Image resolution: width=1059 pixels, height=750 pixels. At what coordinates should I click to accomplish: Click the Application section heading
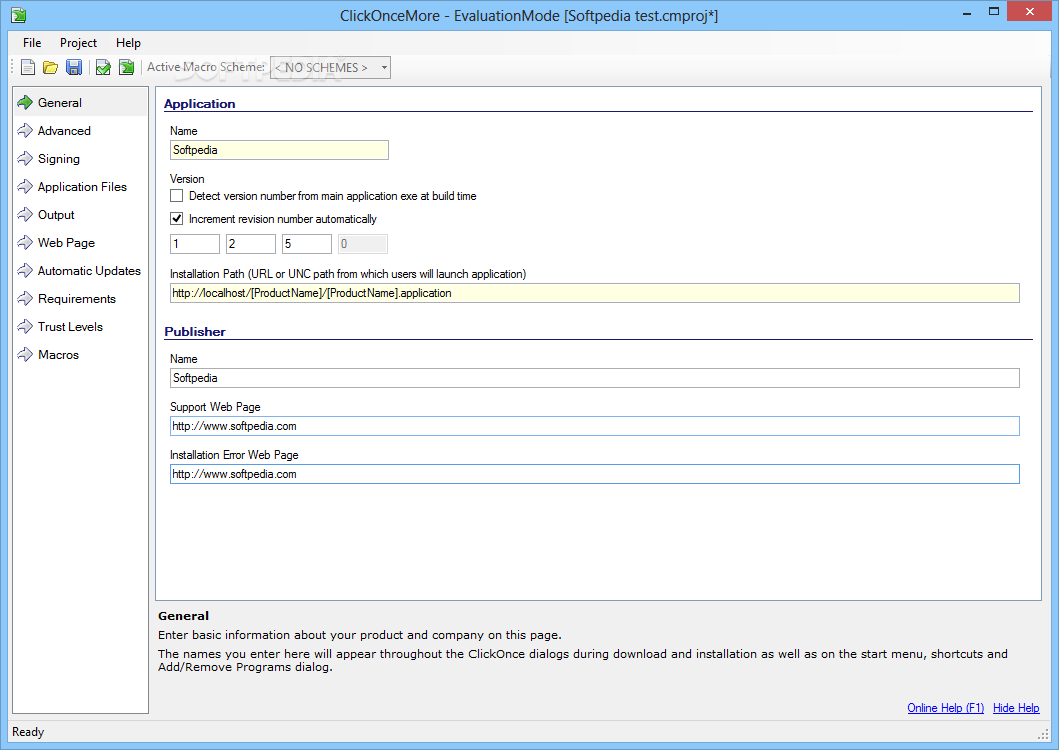tap(200, 104)
